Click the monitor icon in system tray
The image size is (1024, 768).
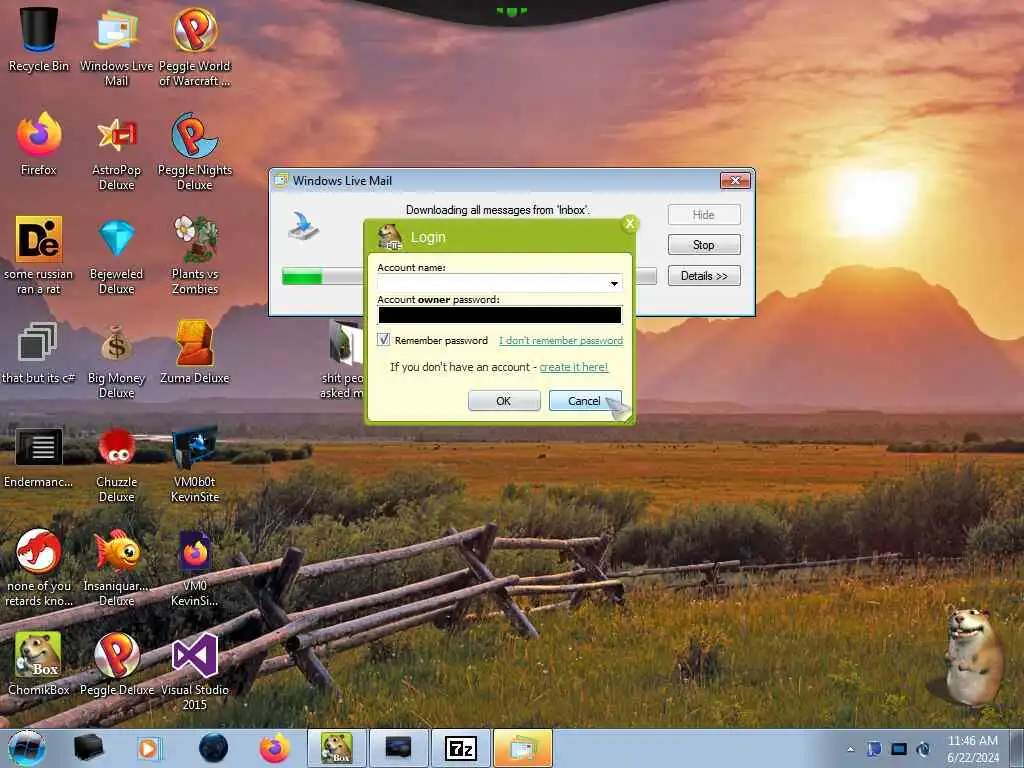(899, 750)
